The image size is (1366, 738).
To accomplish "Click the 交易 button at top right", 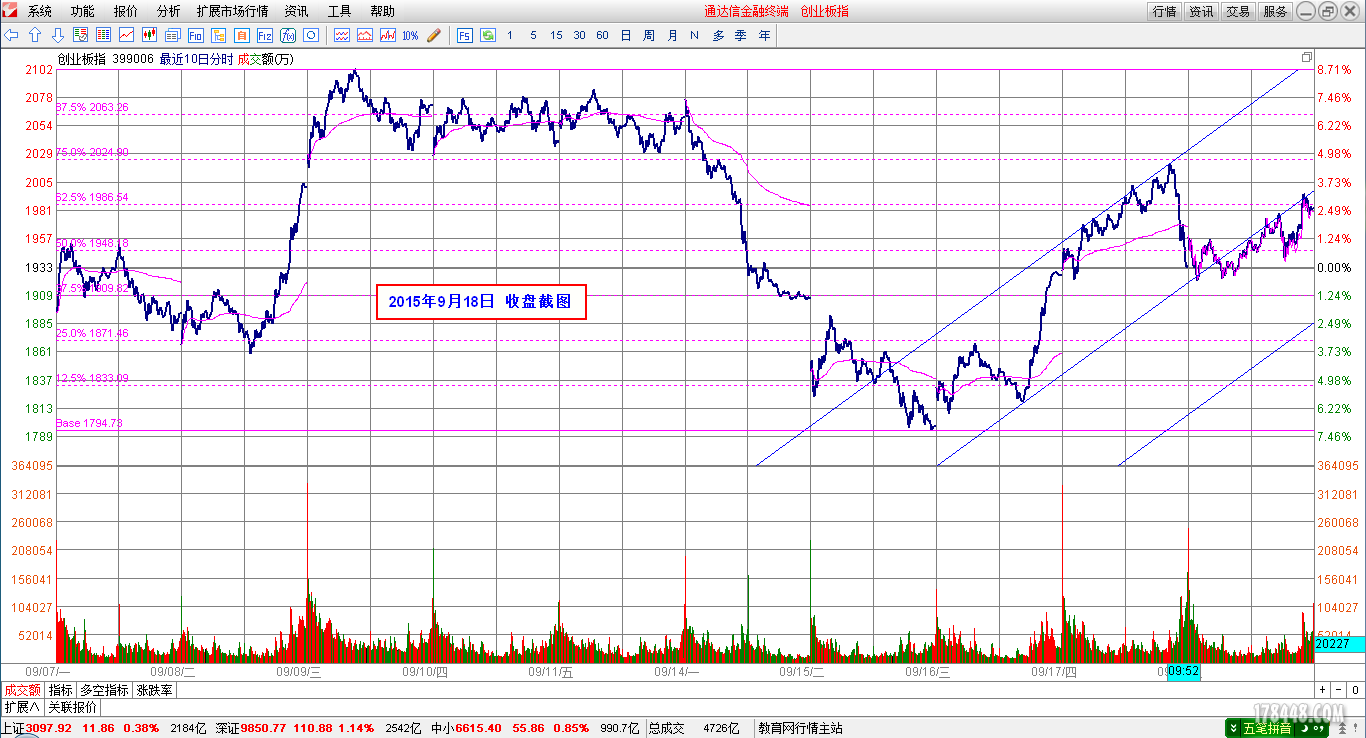I will point(1238,11).
